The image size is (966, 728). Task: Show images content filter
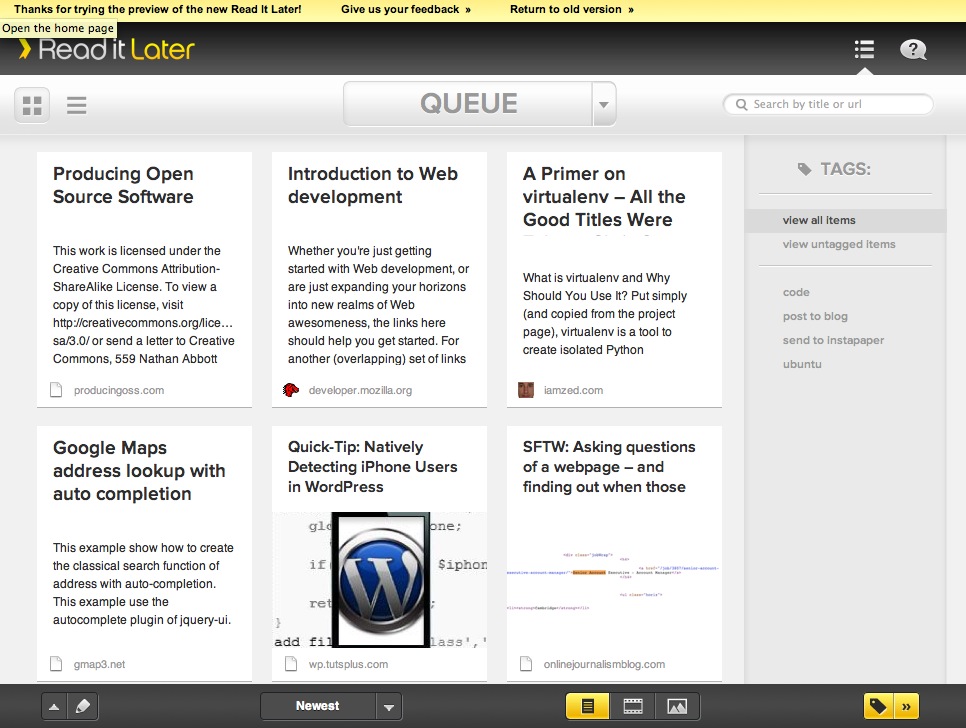pos(677,706)
